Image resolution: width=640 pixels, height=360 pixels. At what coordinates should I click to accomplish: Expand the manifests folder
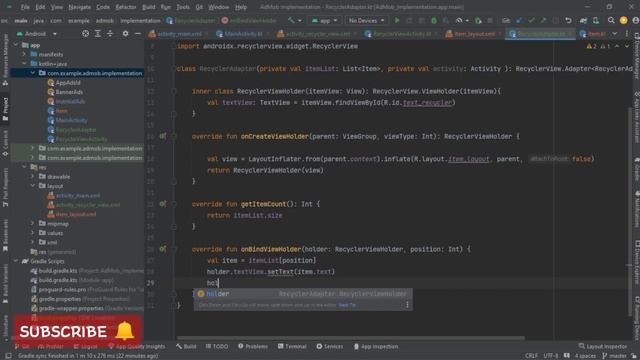[x=24, y=54]
